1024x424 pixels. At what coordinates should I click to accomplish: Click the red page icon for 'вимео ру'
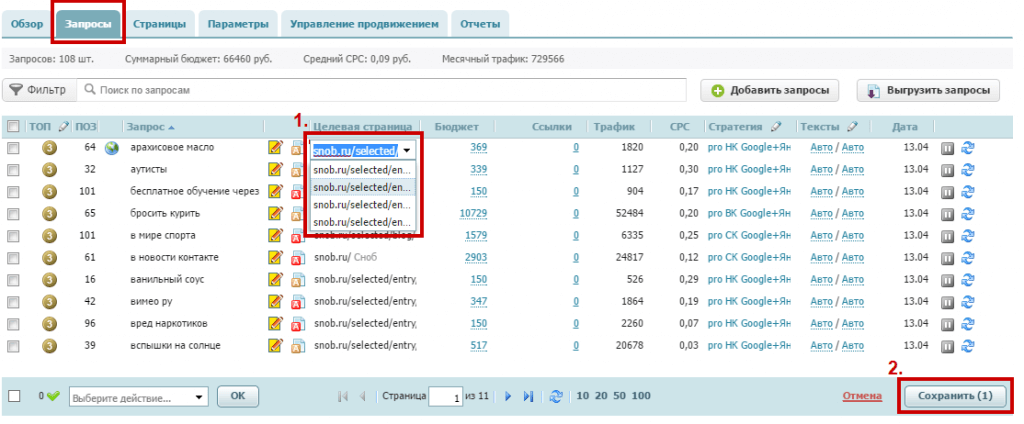[x=297, y=302]
